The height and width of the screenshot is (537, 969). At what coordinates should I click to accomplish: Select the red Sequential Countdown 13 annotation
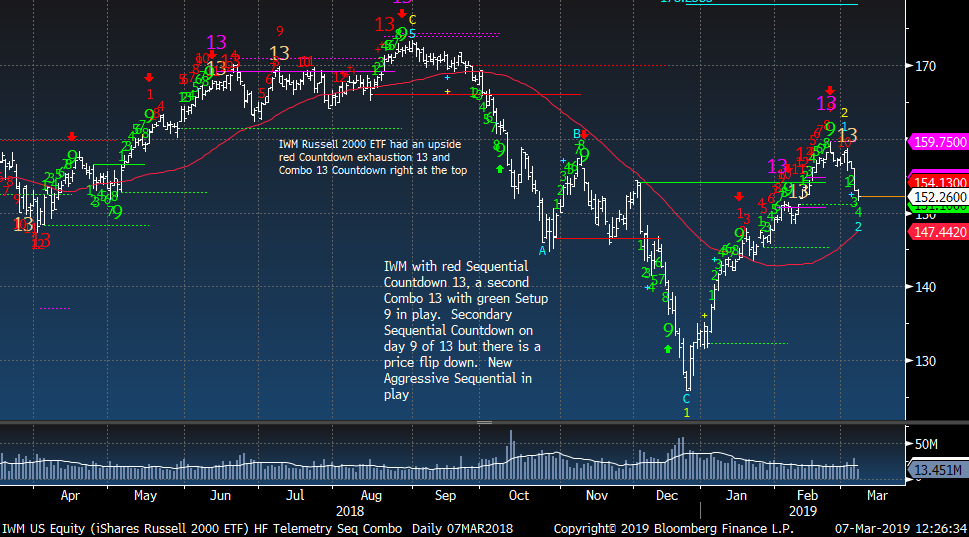(x=466, y=330)
